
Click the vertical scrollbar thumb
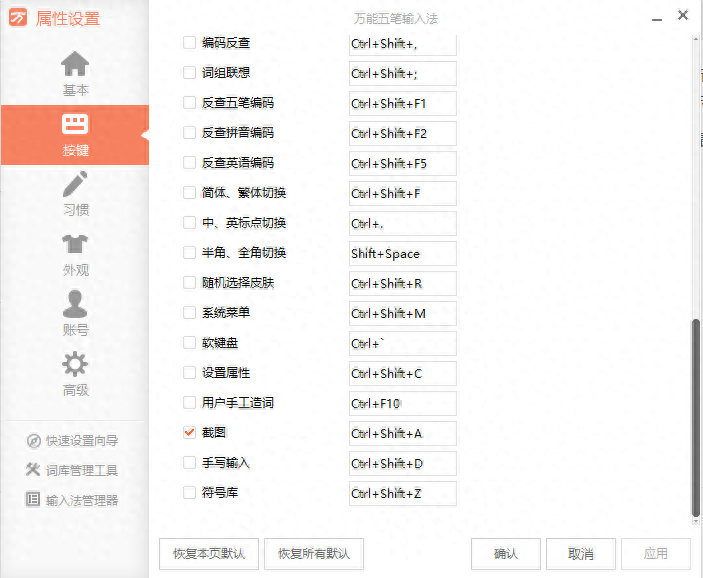(x=695, y=418)
